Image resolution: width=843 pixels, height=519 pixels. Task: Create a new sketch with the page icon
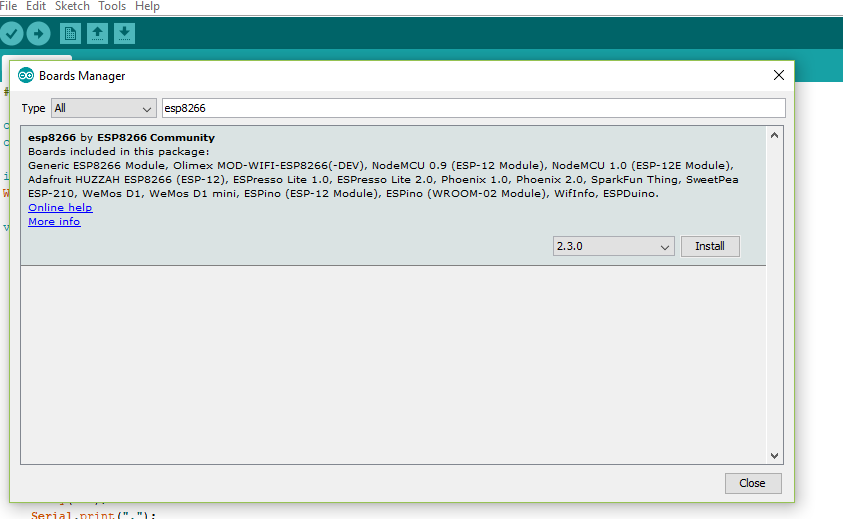(70, 34)
